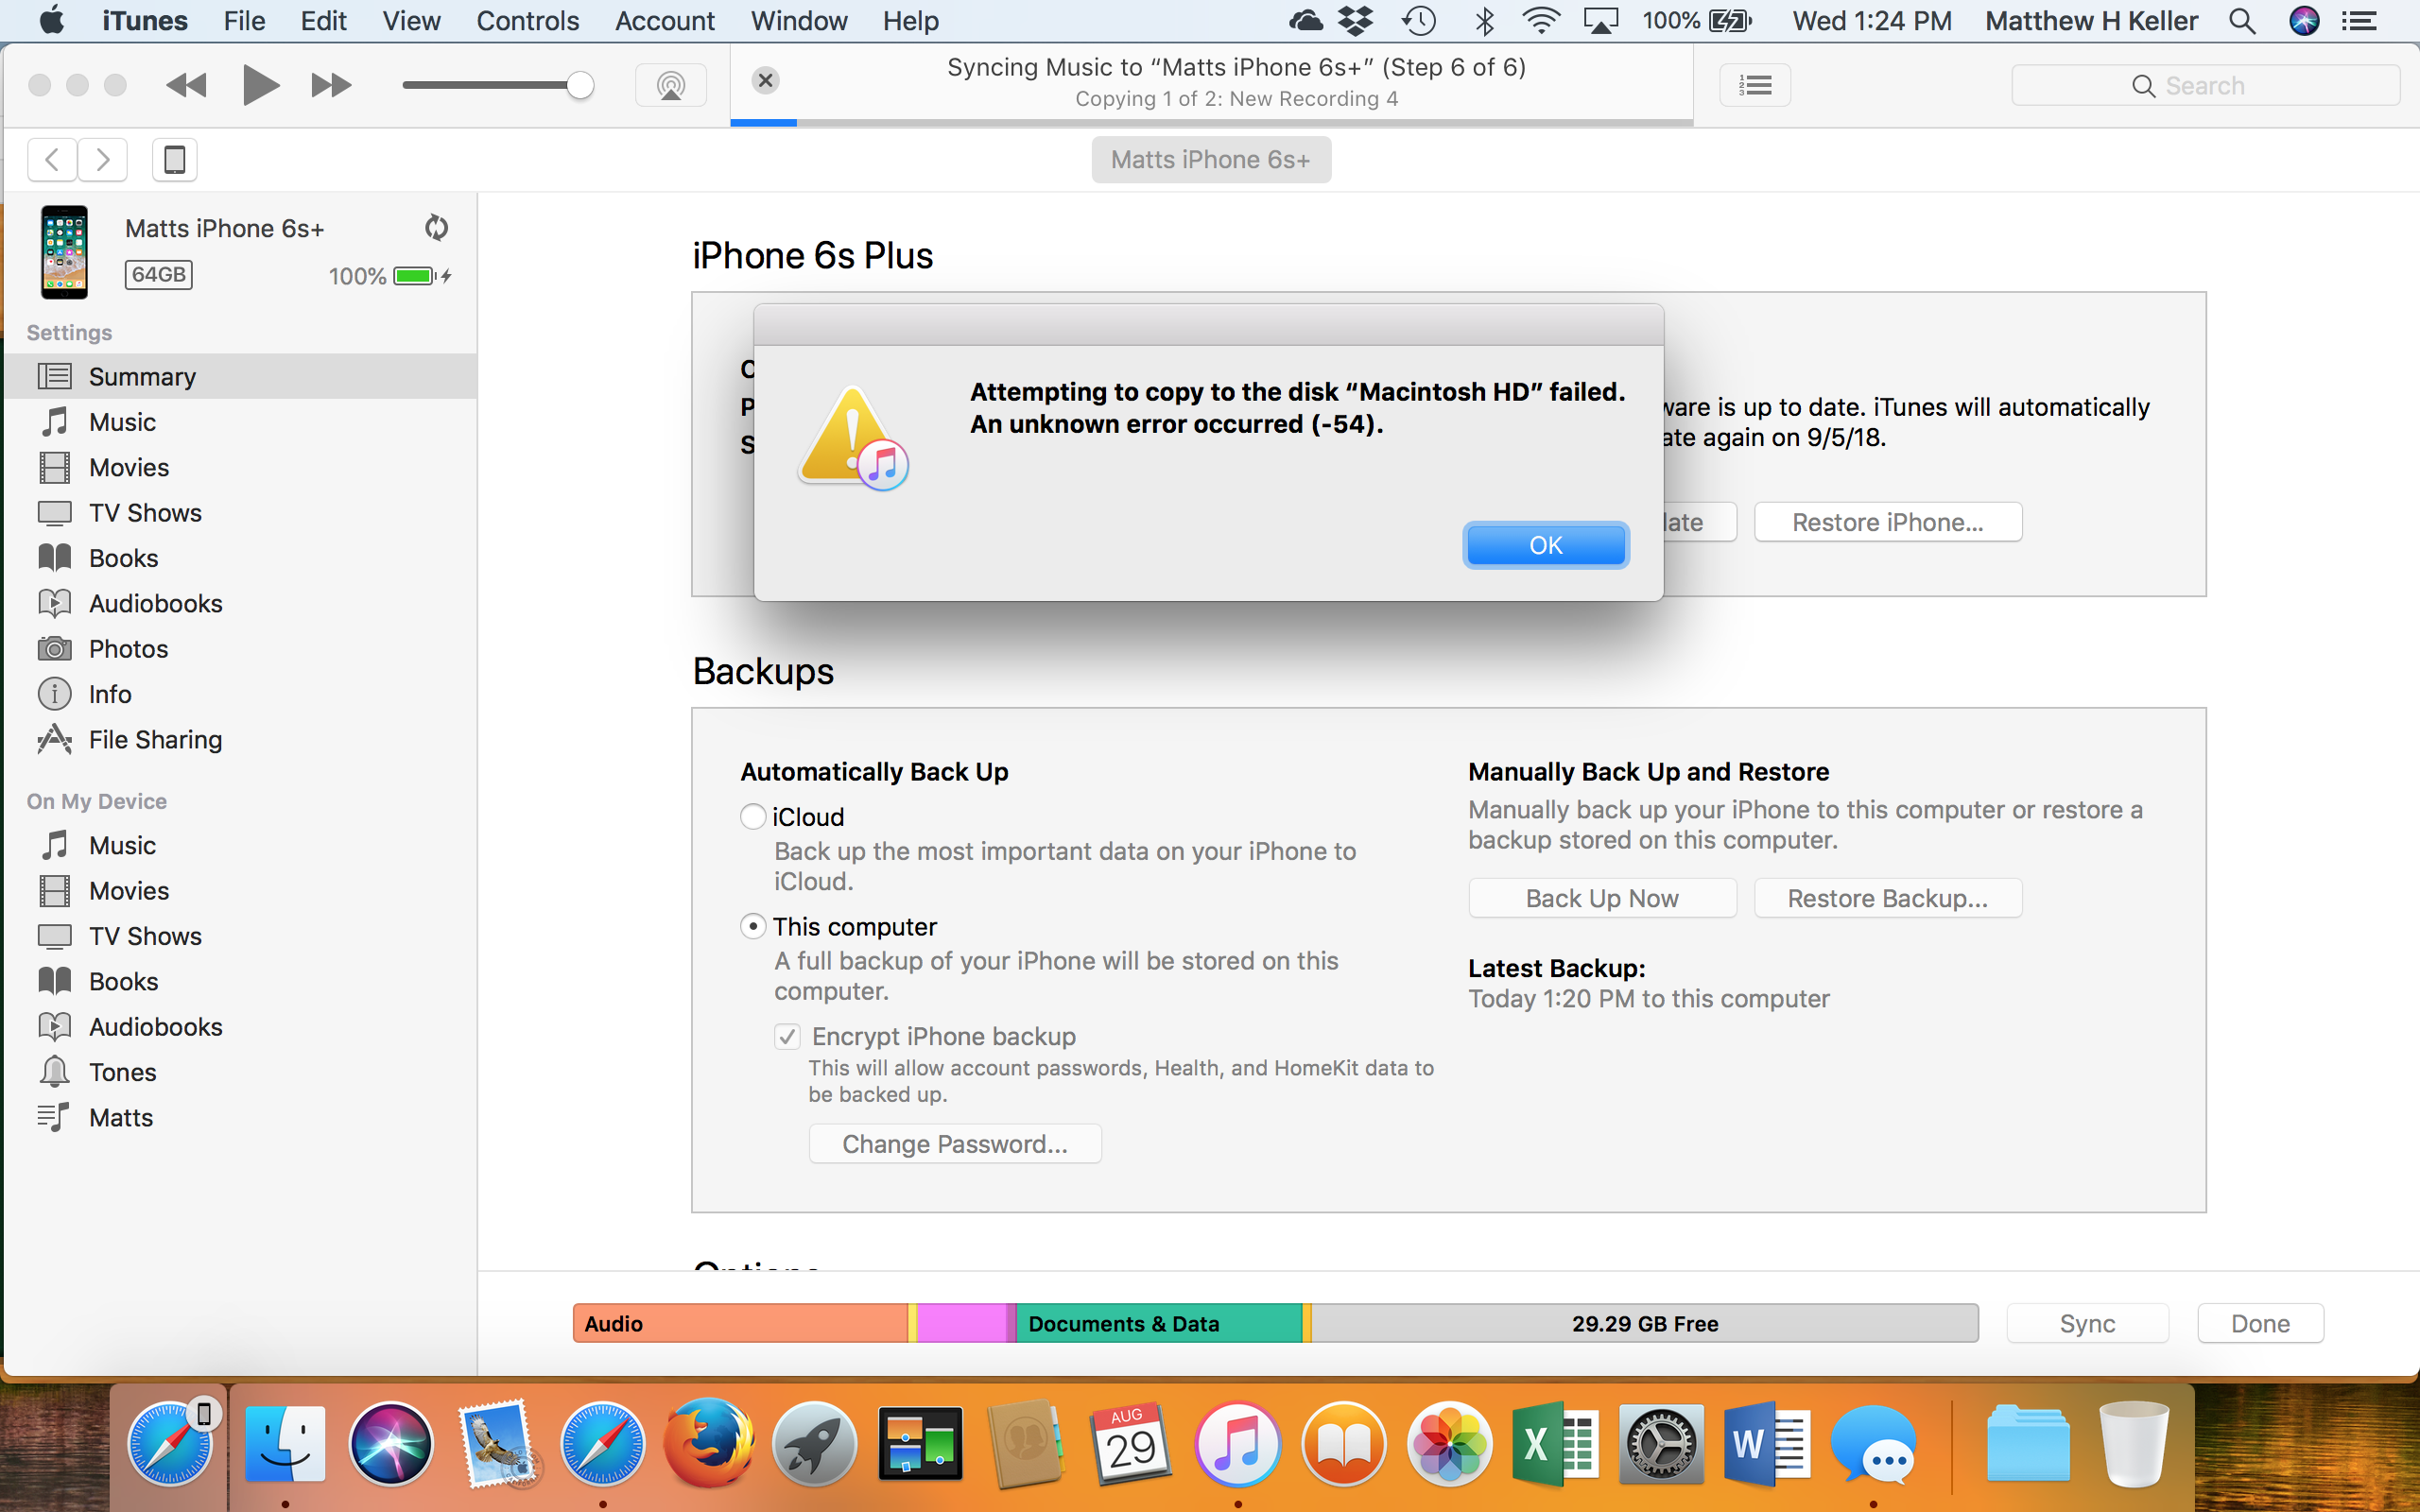Image resolution: width=2420 pixels, height=1512 pixels.
Task: Dismiss the error dialog with OK
Action: tap(1545, 545)
